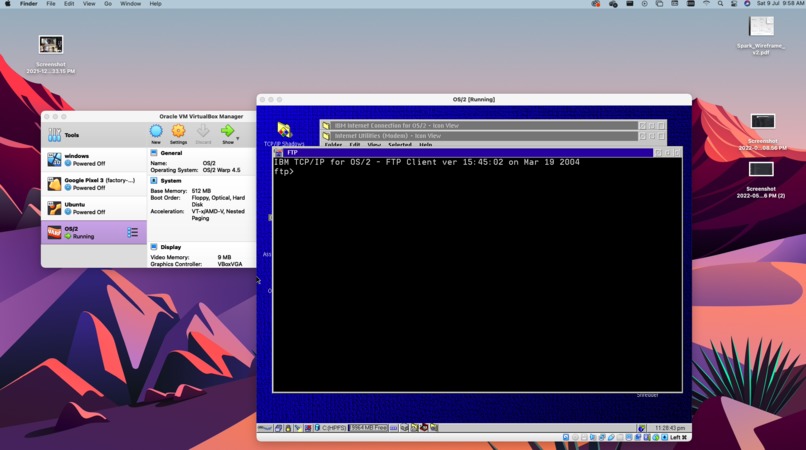Open Internet Utilities folder system menu icon
Viewport: 806px width, 450px height.
click(326, 136)
